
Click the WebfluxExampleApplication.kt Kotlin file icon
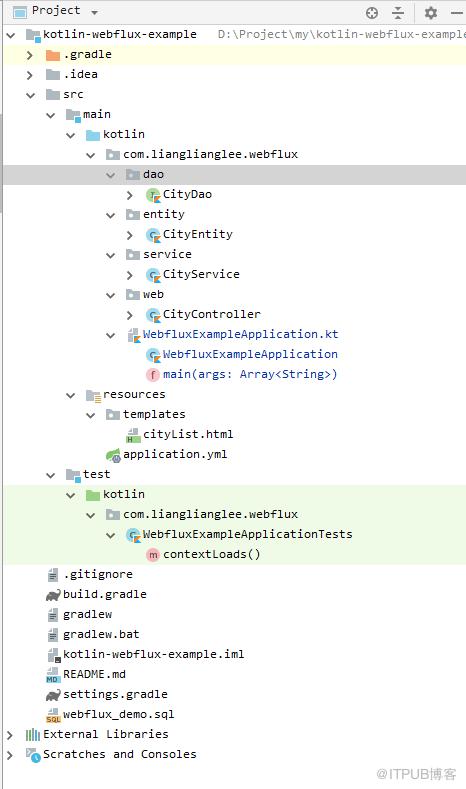click(133, 335)
